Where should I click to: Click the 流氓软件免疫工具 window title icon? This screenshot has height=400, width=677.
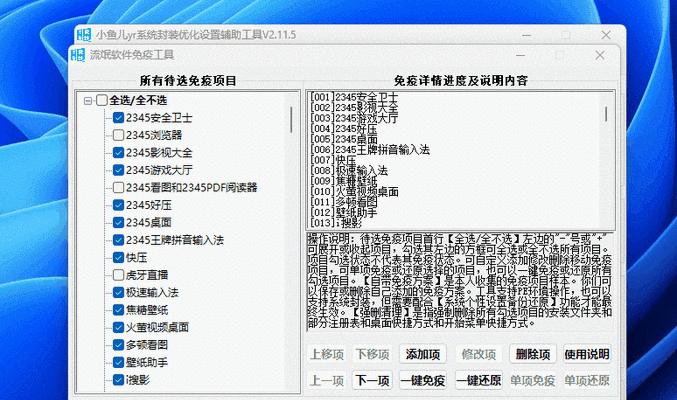[78, 55]
